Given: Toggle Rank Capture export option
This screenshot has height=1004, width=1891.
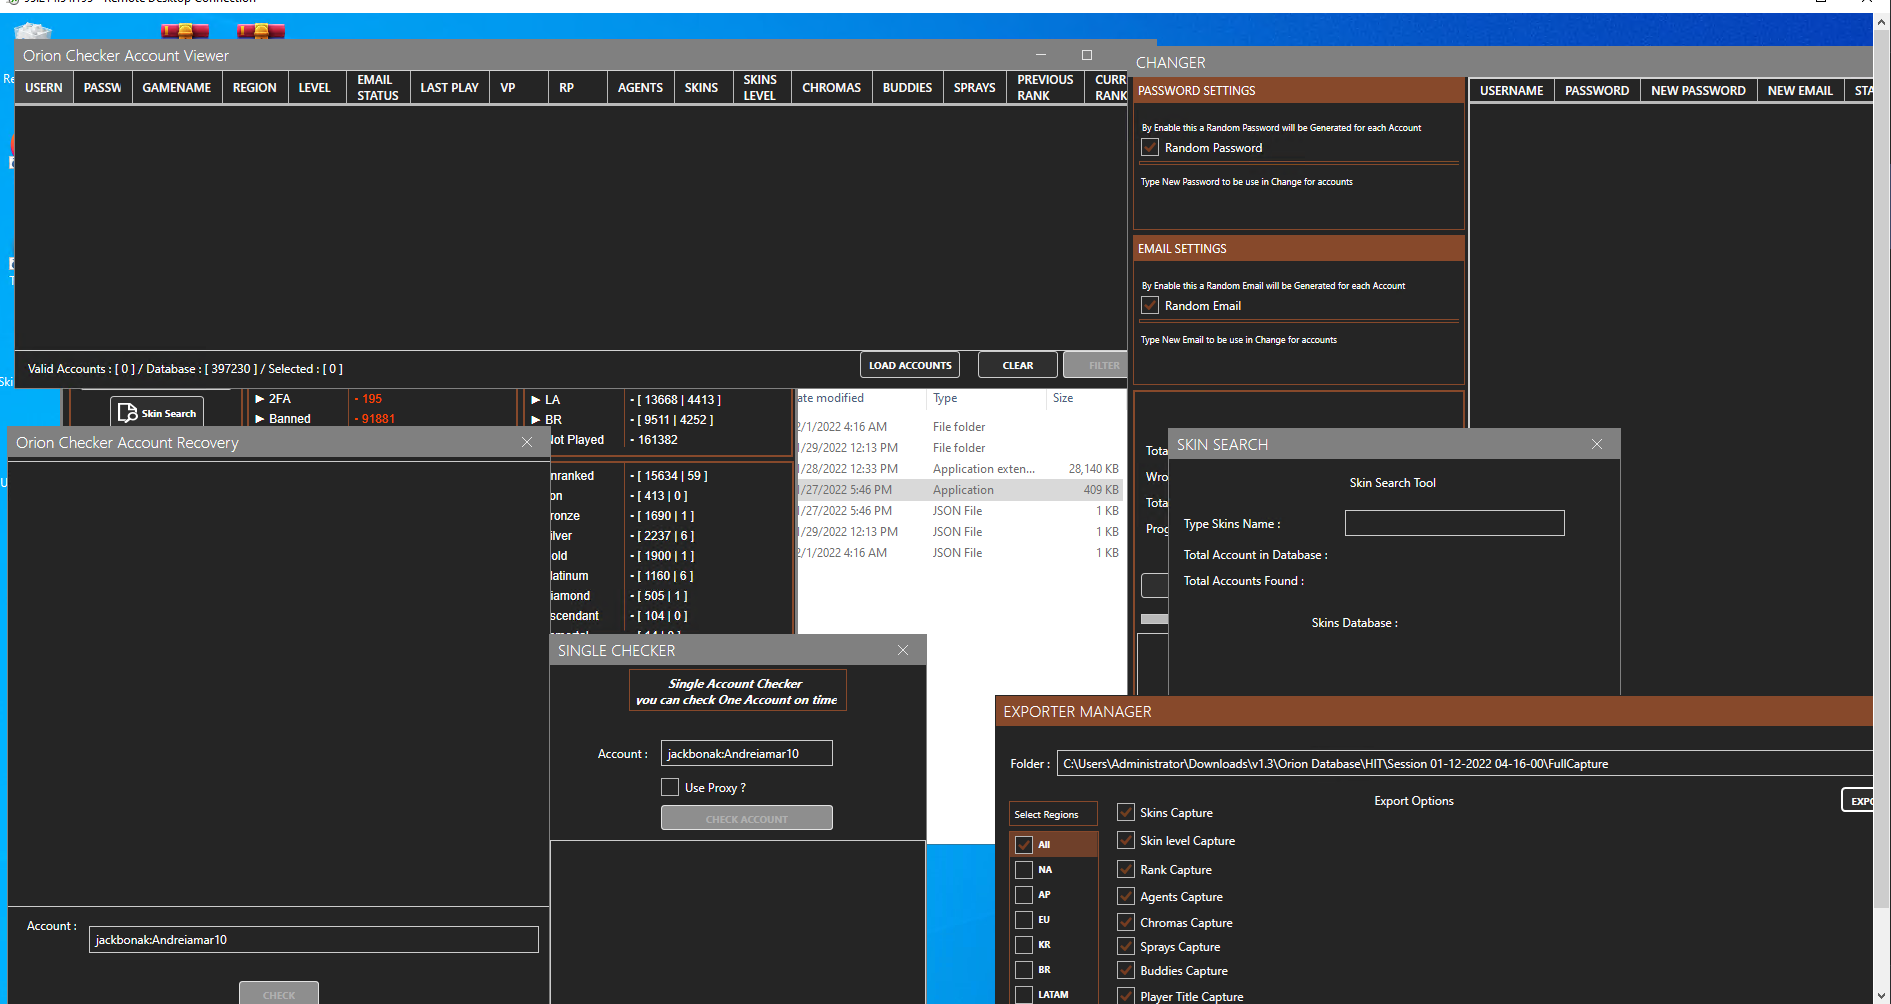Looking at the screenshot, I should coord(1126,869).
